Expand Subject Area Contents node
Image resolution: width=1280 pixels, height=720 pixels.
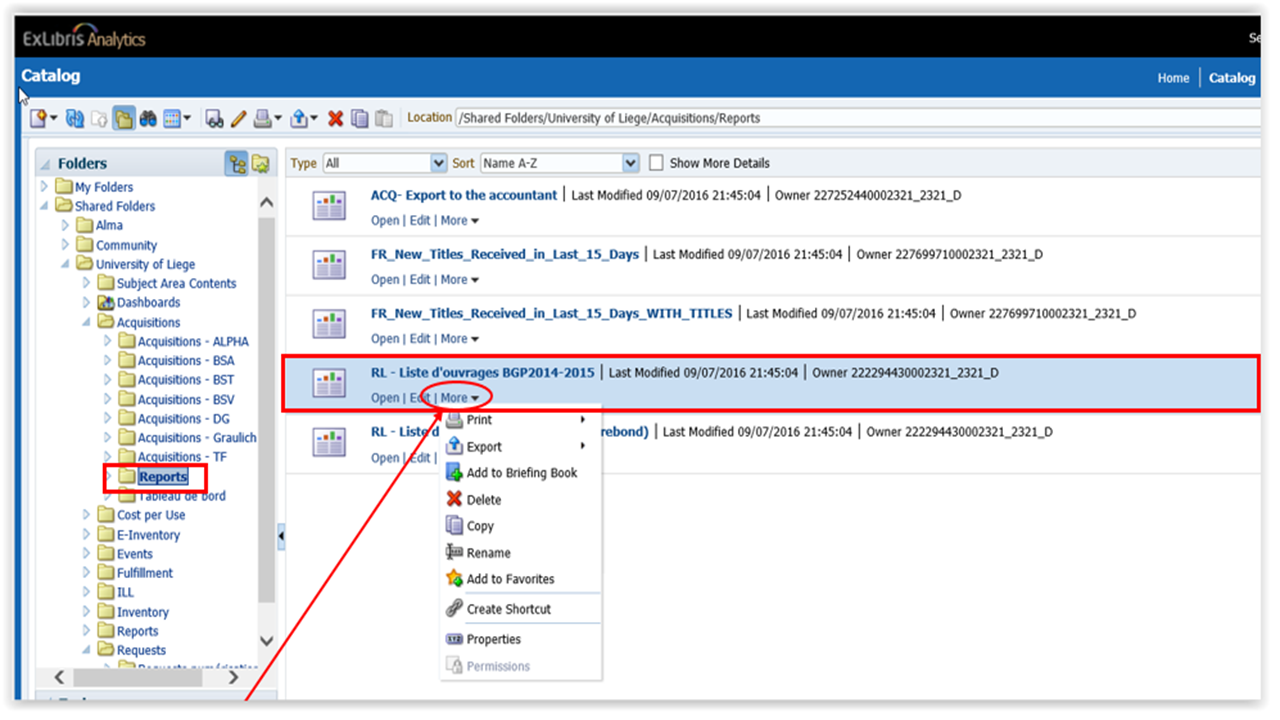click(x=86, y=283)
